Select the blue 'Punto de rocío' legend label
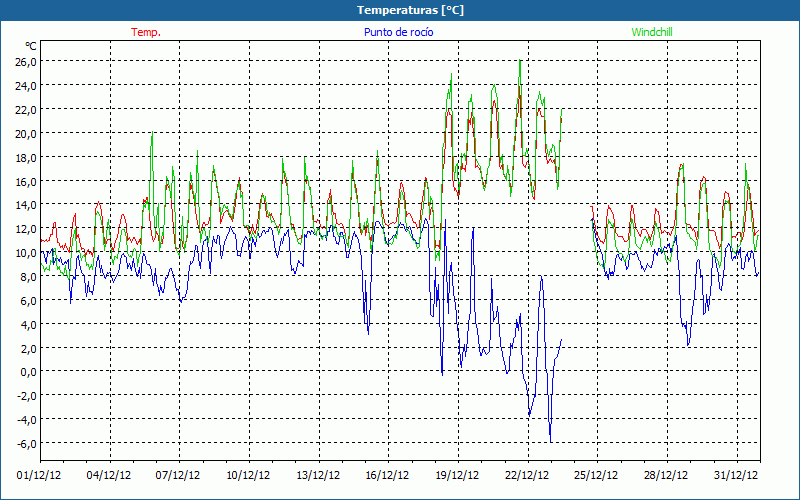 (x=398, y=32)
